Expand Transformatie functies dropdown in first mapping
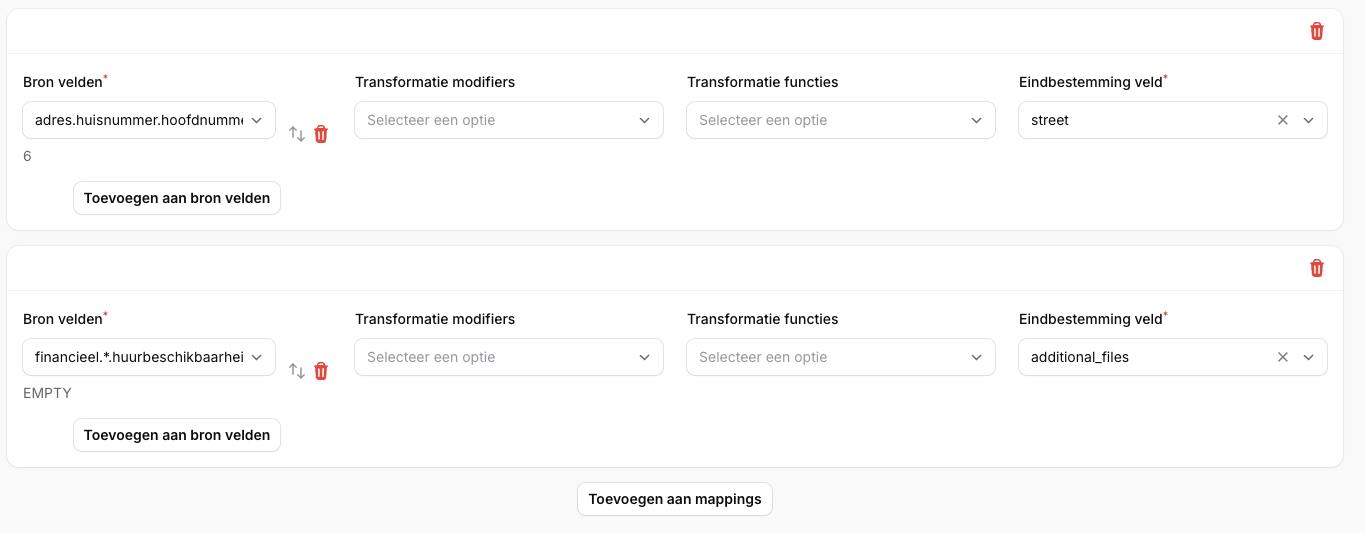The width and height of the screenshot is (1365, 533). point(841,120)
